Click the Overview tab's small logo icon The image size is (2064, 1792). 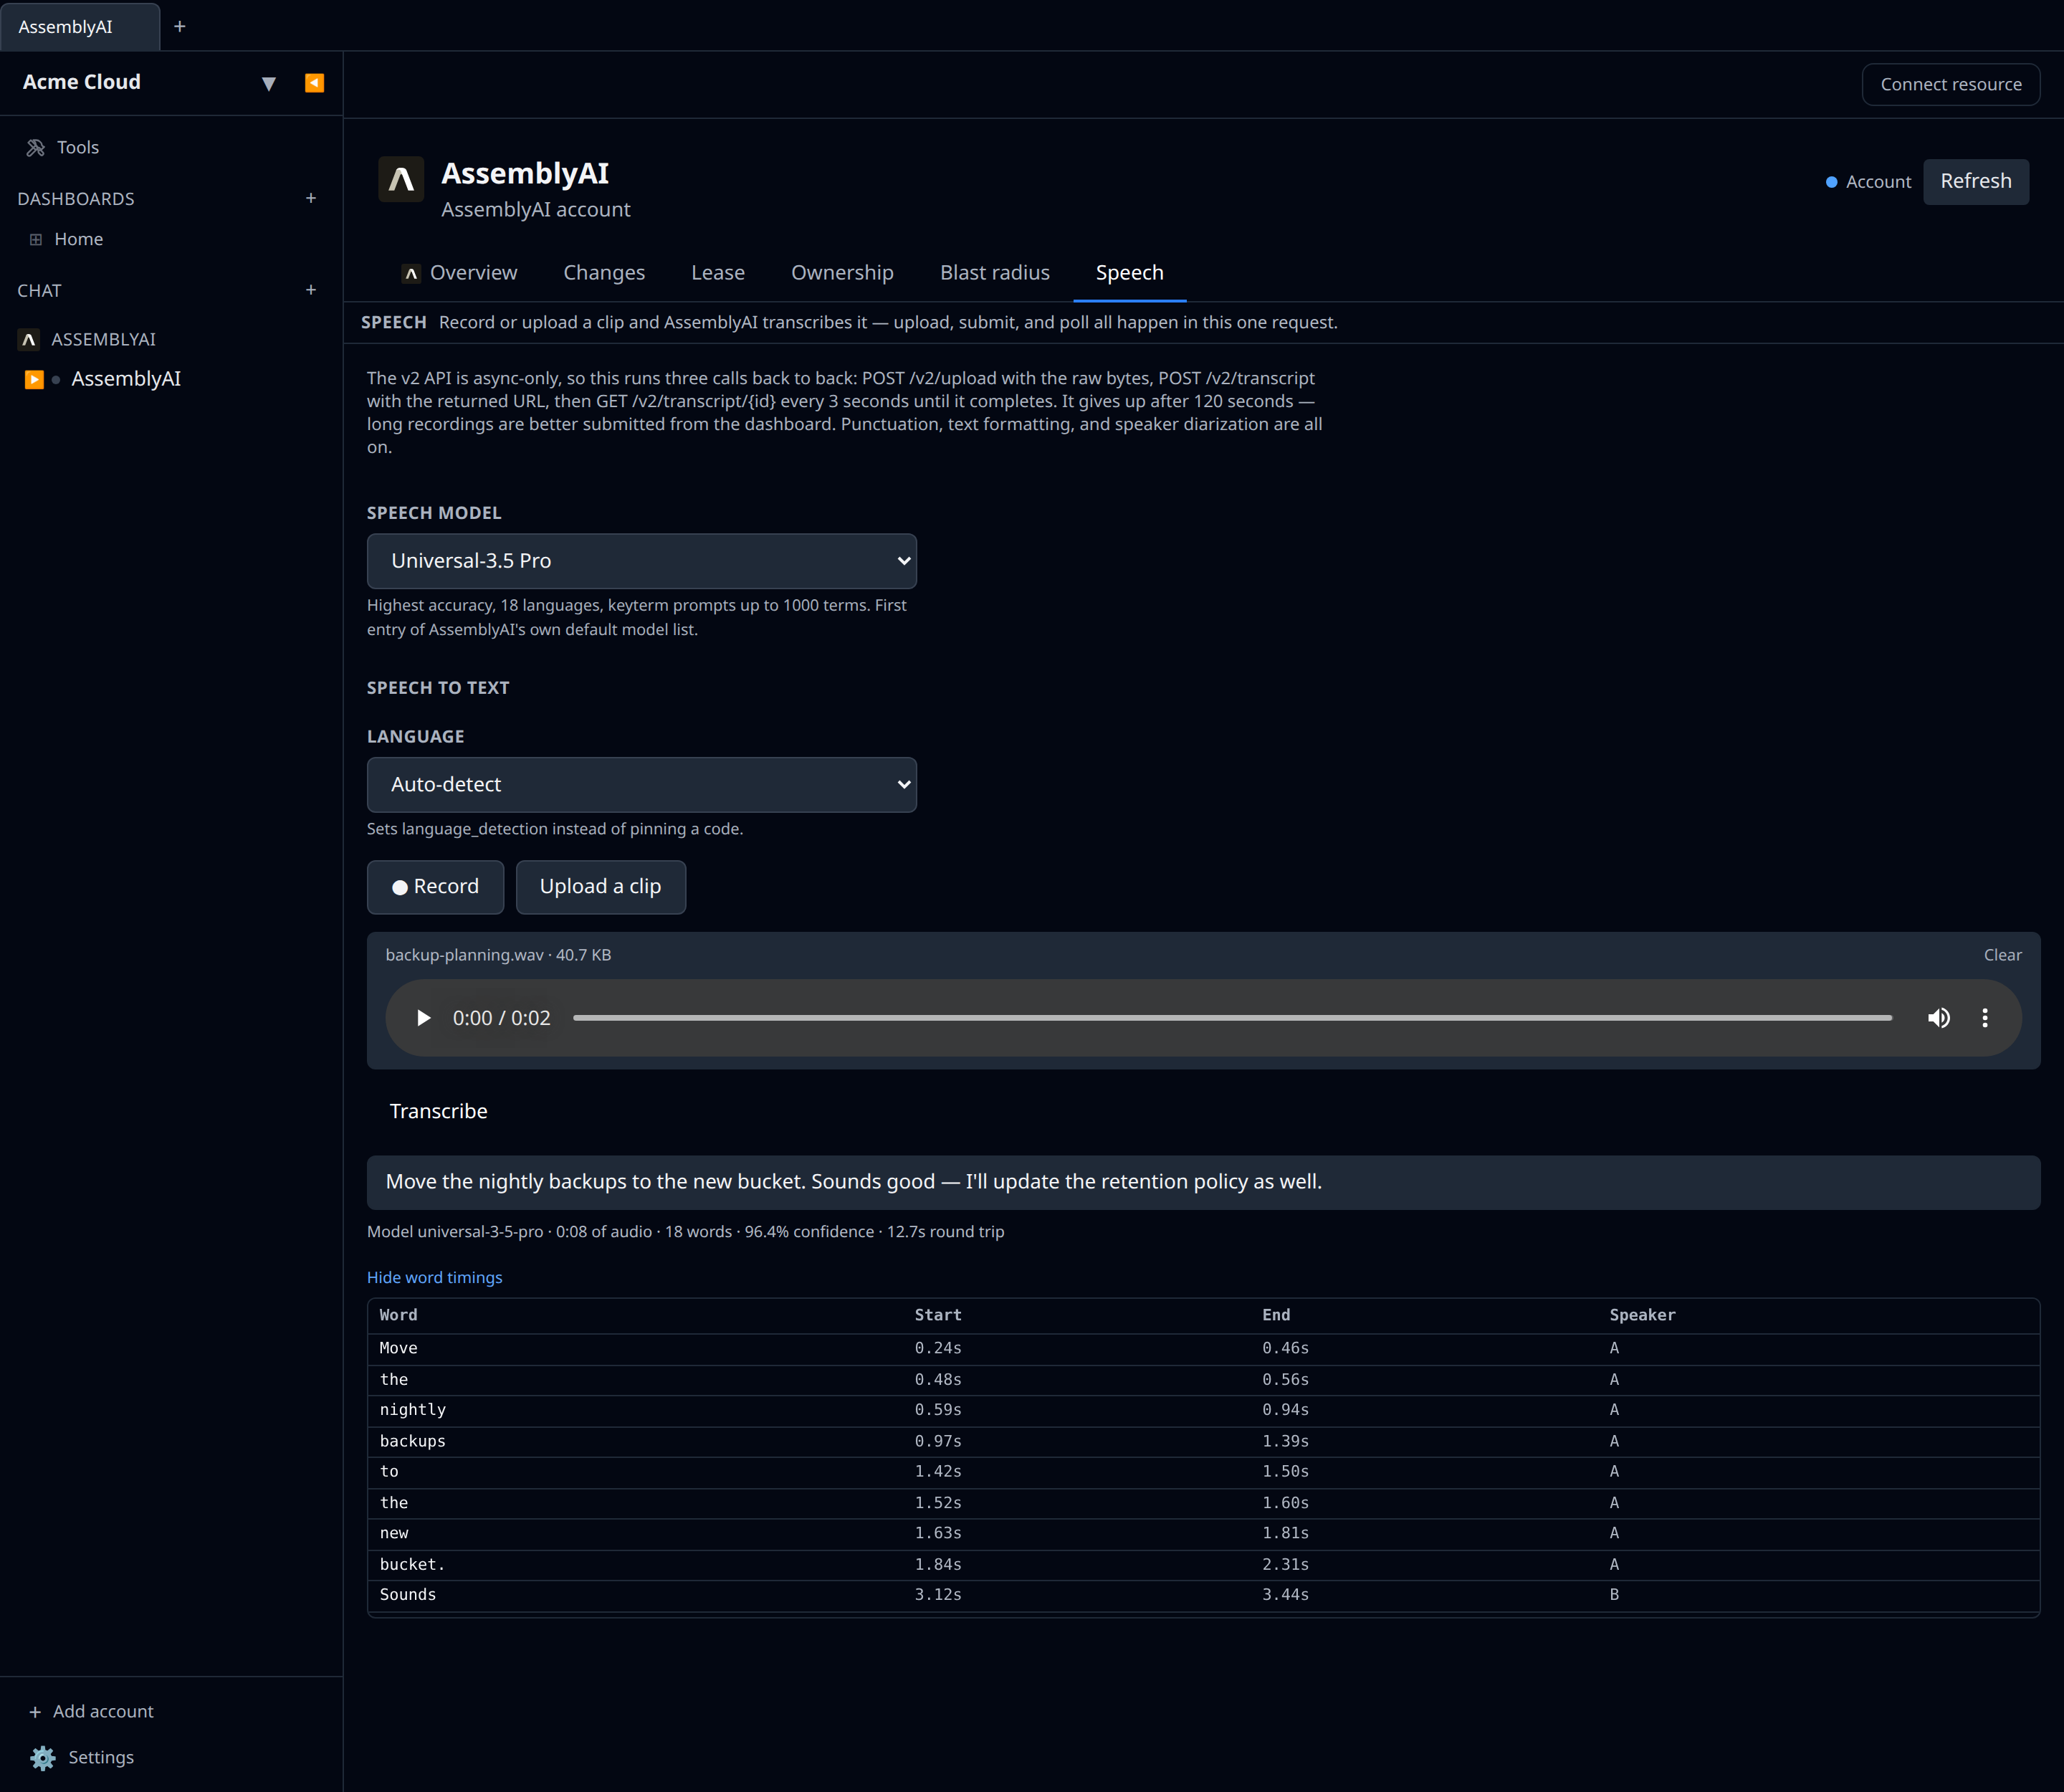[x=411, y=273]
